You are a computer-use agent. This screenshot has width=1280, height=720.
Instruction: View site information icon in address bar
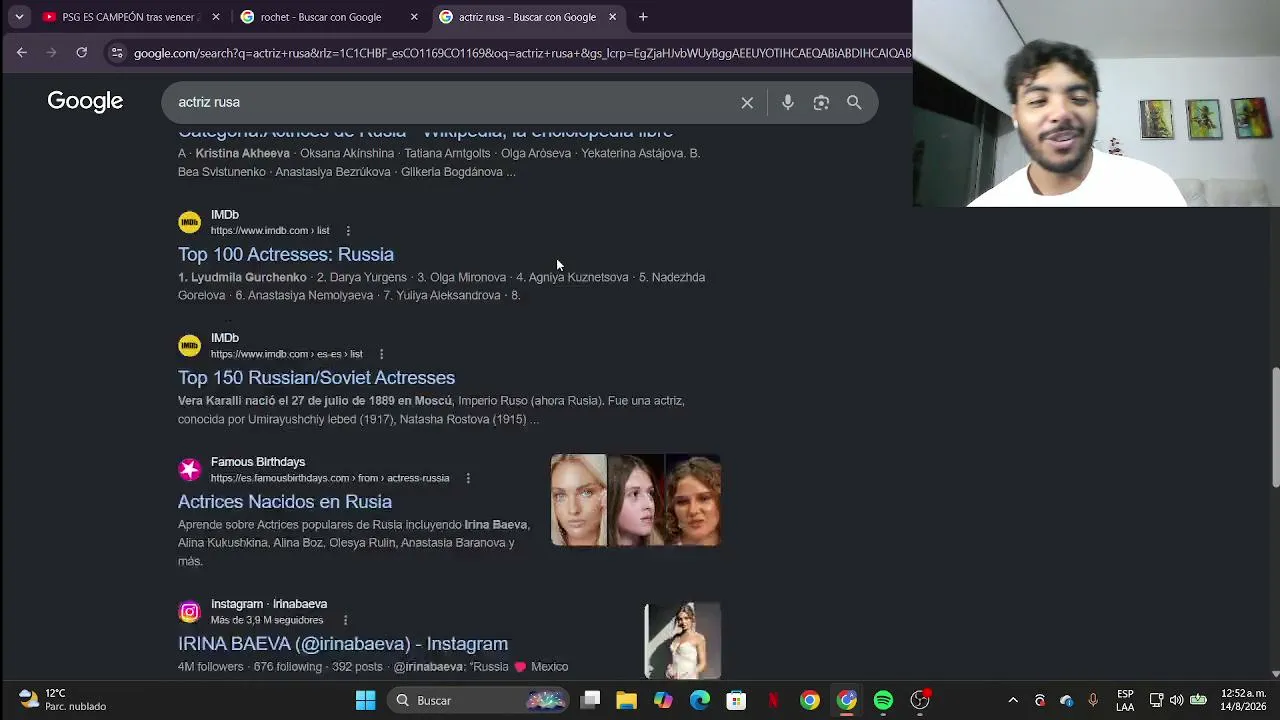(117, 53)
